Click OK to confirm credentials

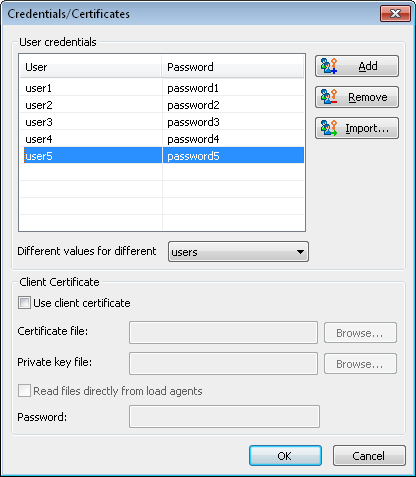coord(285,456)
